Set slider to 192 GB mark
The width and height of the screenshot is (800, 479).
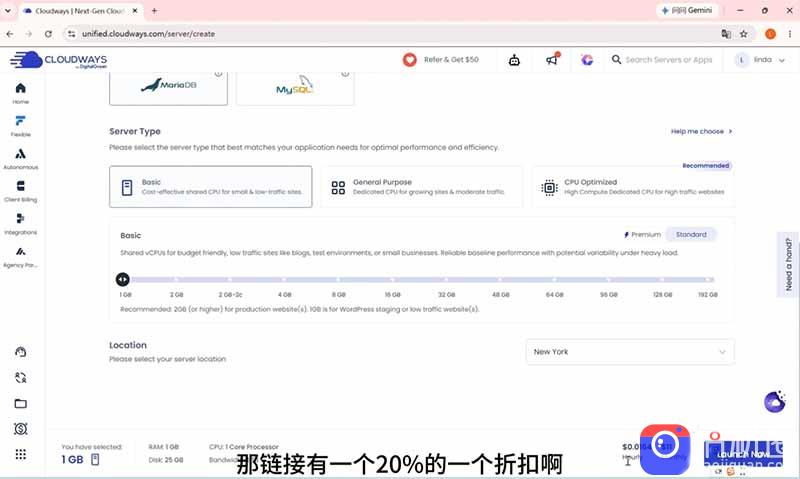coord(708,280)
